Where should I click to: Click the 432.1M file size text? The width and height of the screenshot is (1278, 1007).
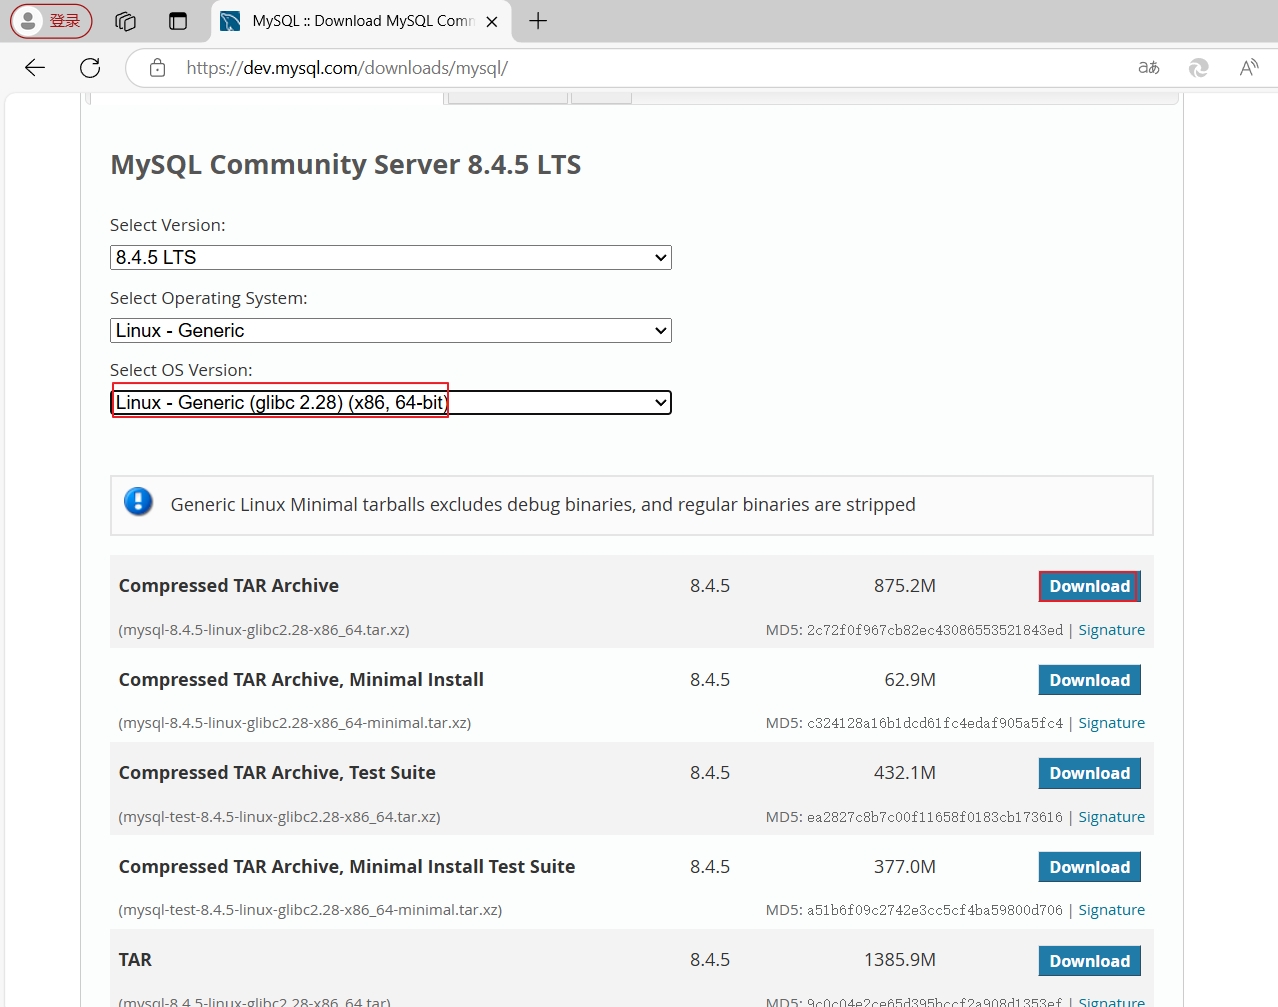click(905, 773)
